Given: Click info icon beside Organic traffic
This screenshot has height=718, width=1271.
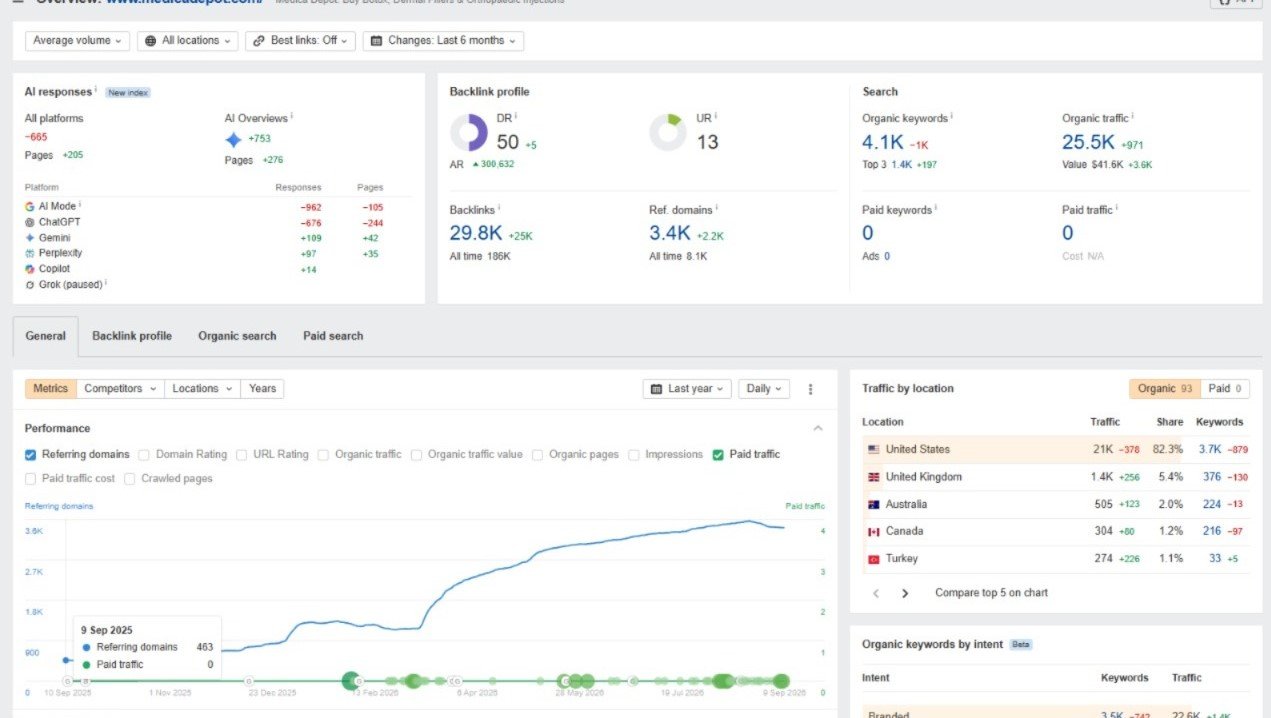Looking at the screenshot, I should pyautogui.click(x=1132, y=117).
